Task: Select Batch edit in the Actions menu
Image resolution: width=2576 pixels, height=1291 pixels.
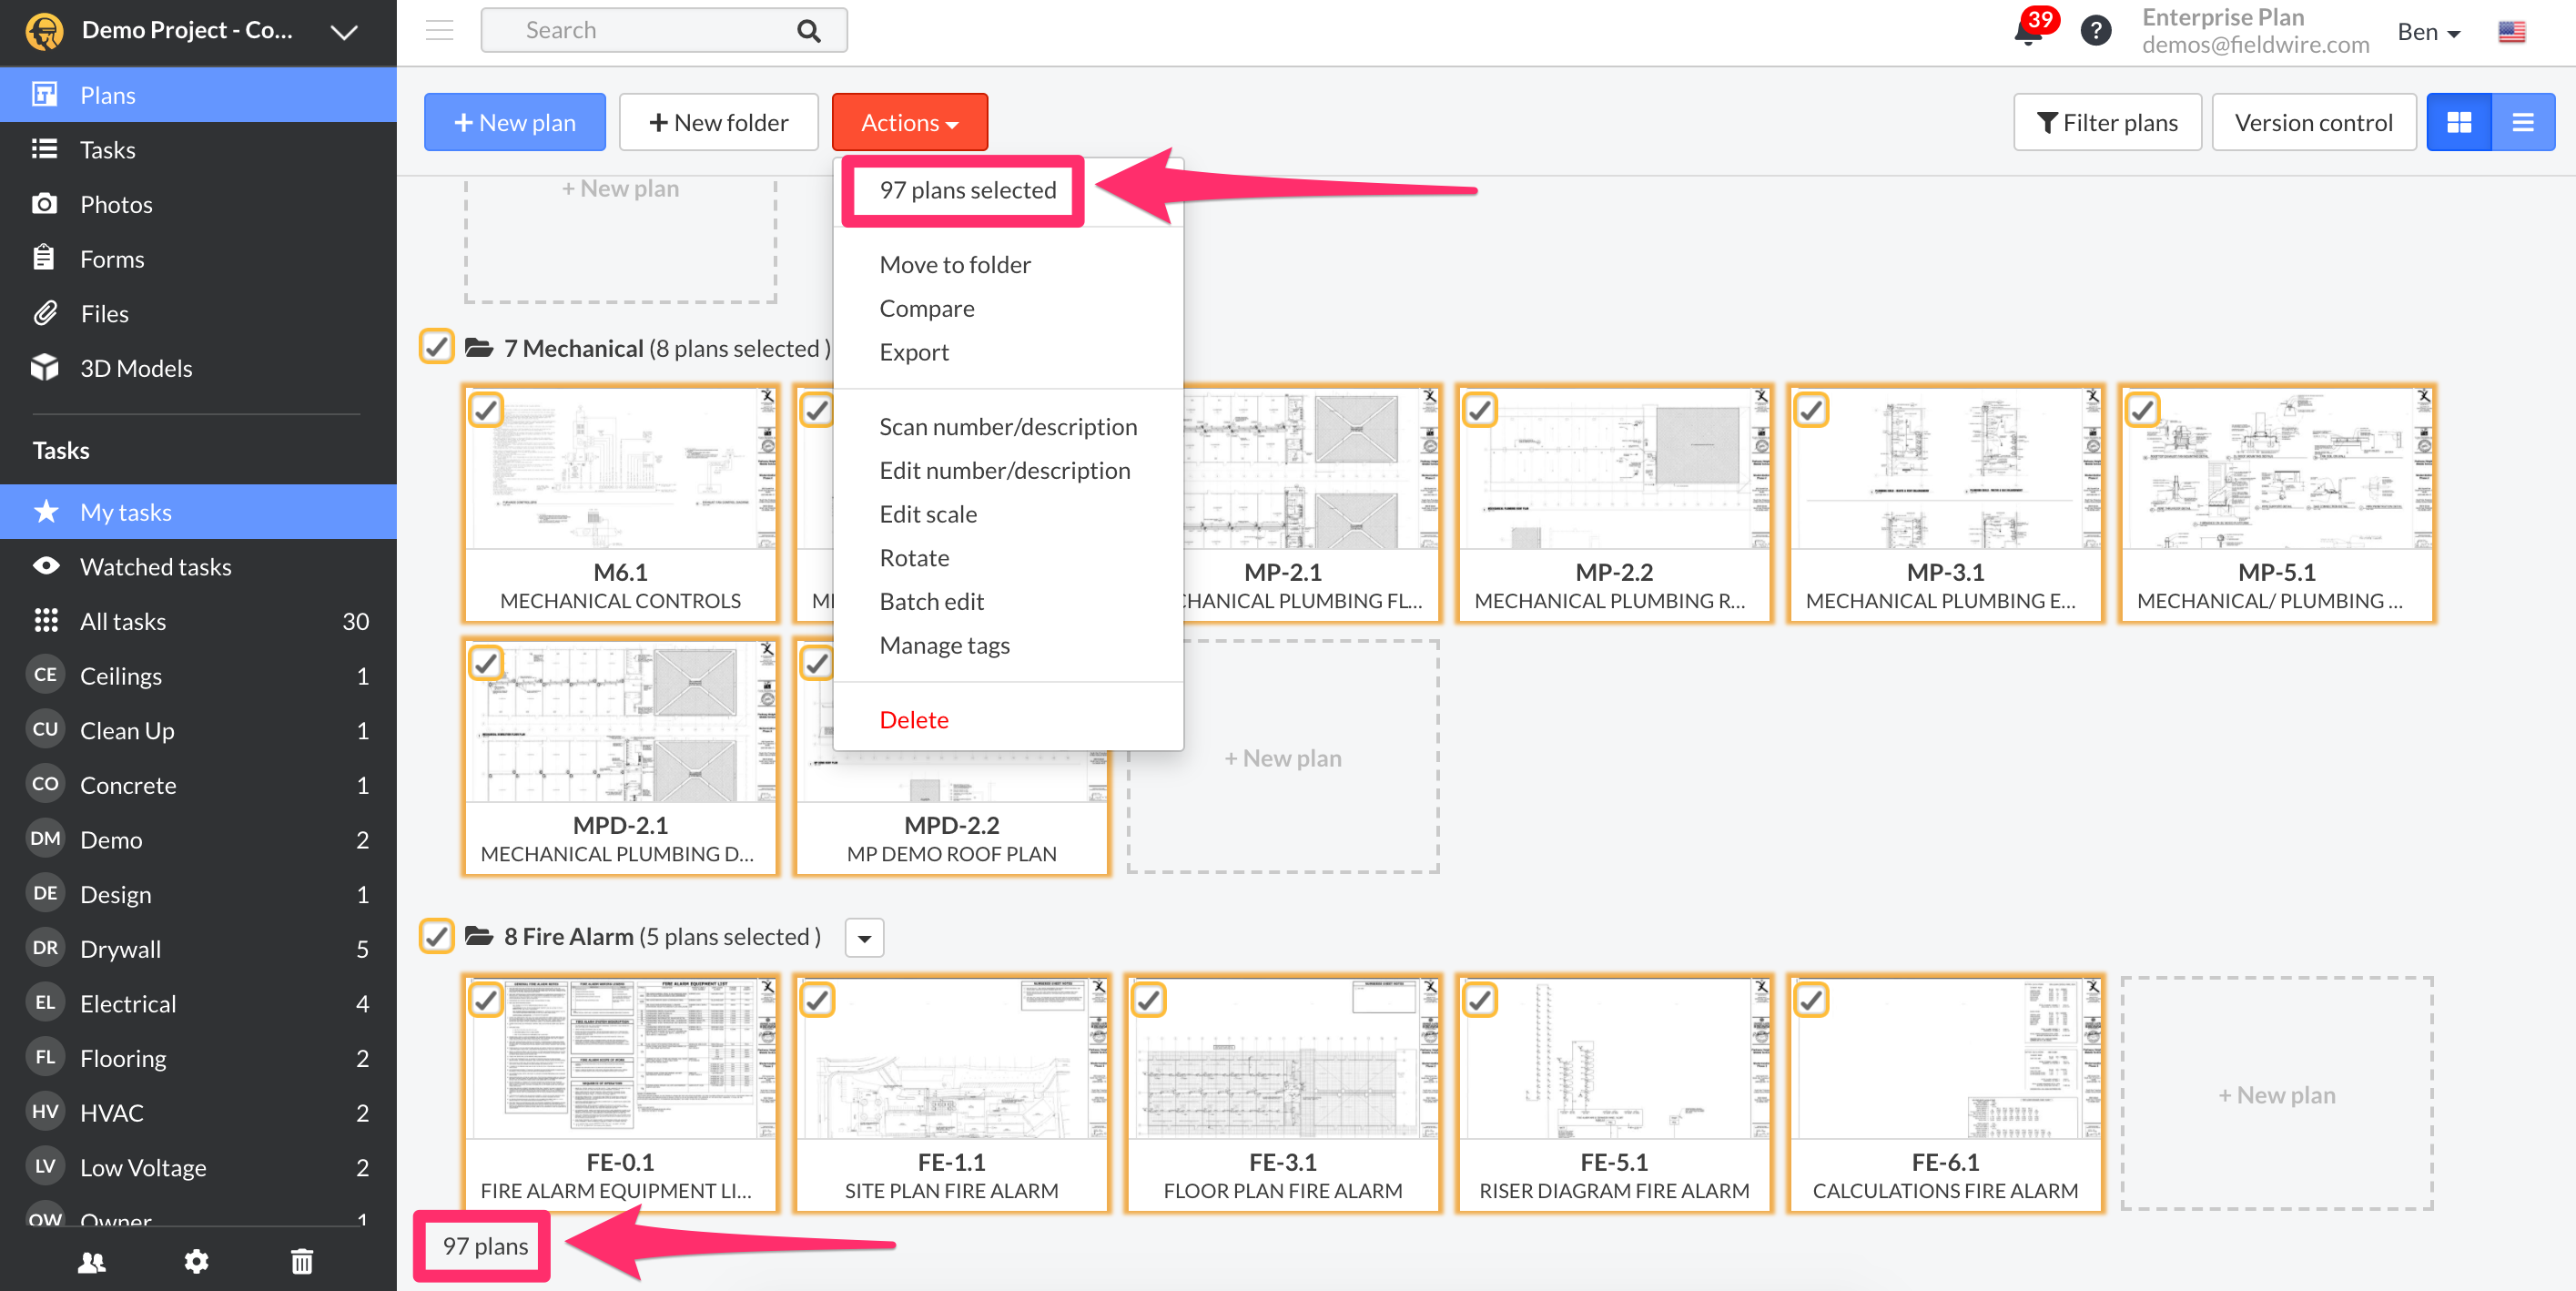Action: point(931,601)
